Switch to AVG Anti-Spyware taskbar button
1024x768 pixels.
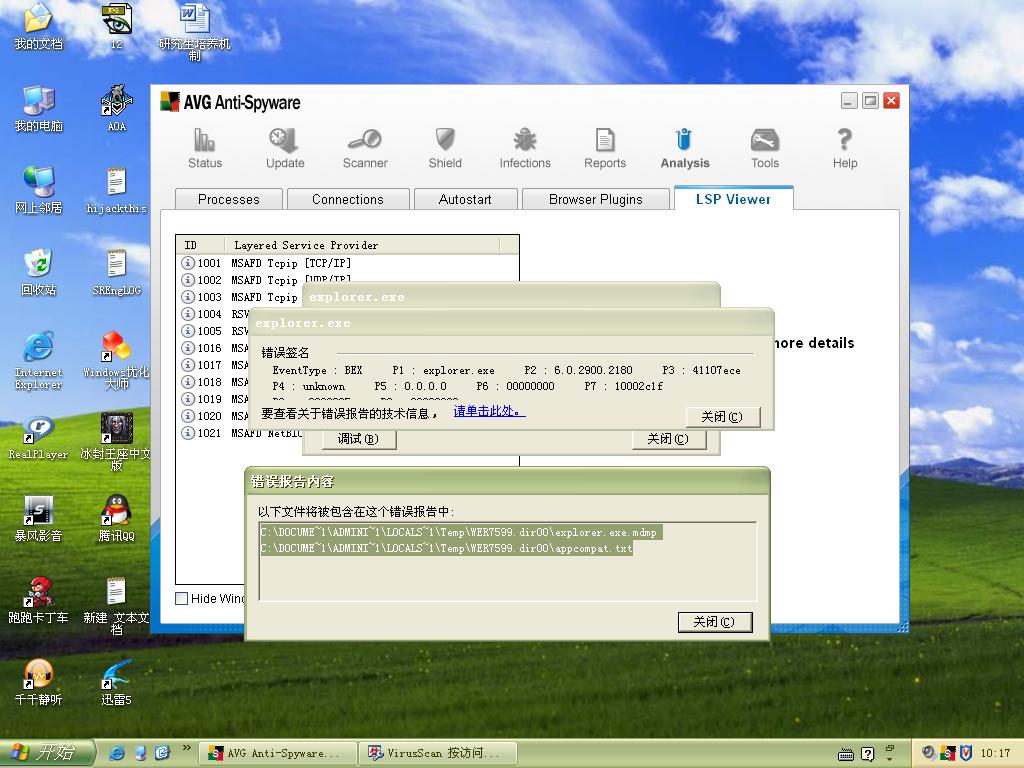pyautogui.click(x=280, y=754)
